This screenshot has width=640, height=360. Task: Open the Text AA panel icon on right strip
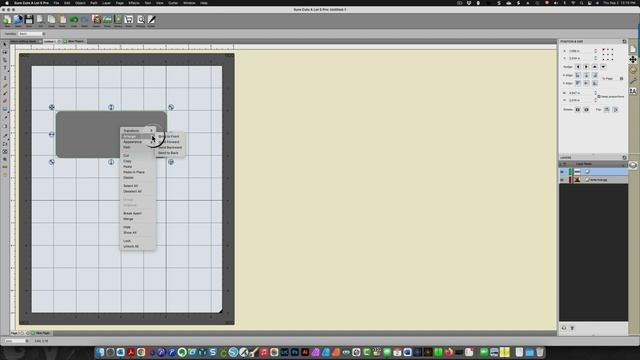tap(633, 91)
